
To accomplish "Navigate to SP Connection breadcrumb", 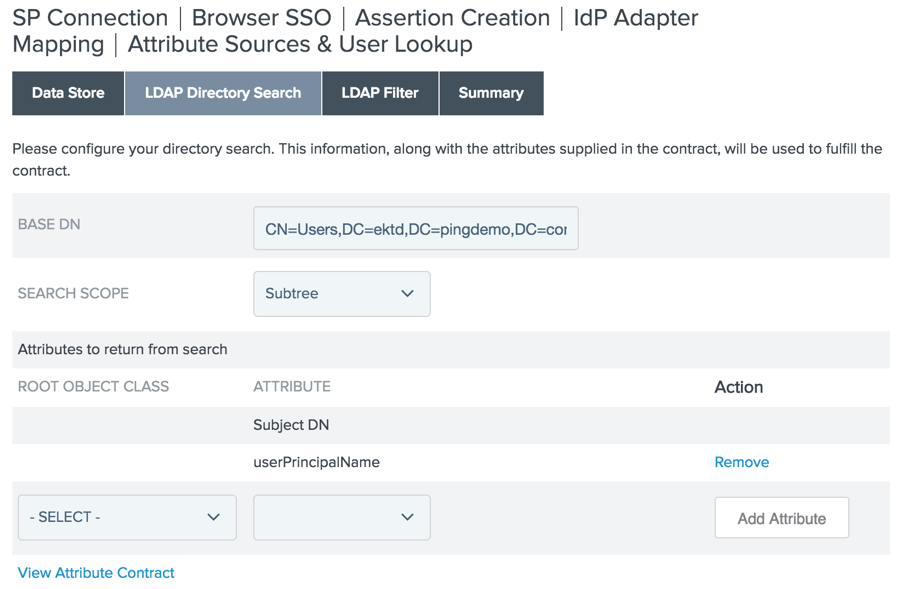I will pyautogui.click(x=89, y=17).
